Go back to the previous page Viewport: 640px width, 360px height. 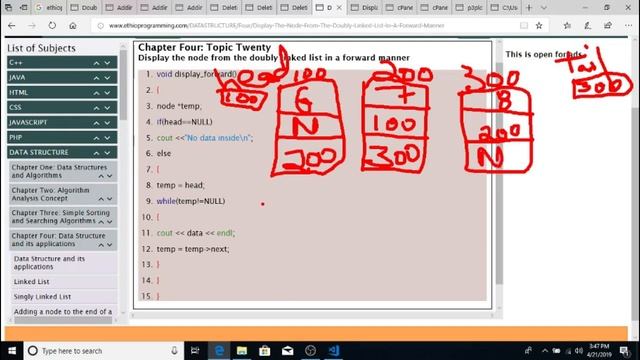[x=11, y=25]
